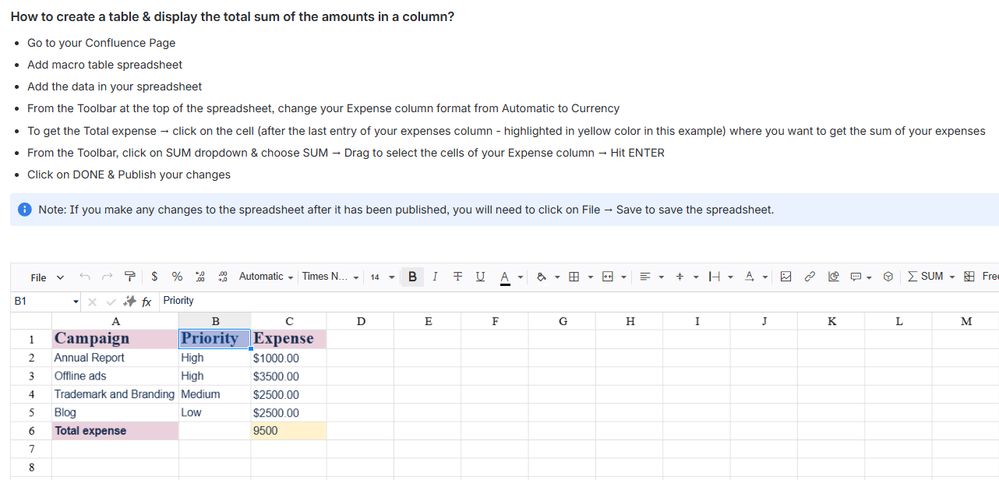999x480 pixels.
Task: Click the insert link icon
Action: [x=810, y=277]
